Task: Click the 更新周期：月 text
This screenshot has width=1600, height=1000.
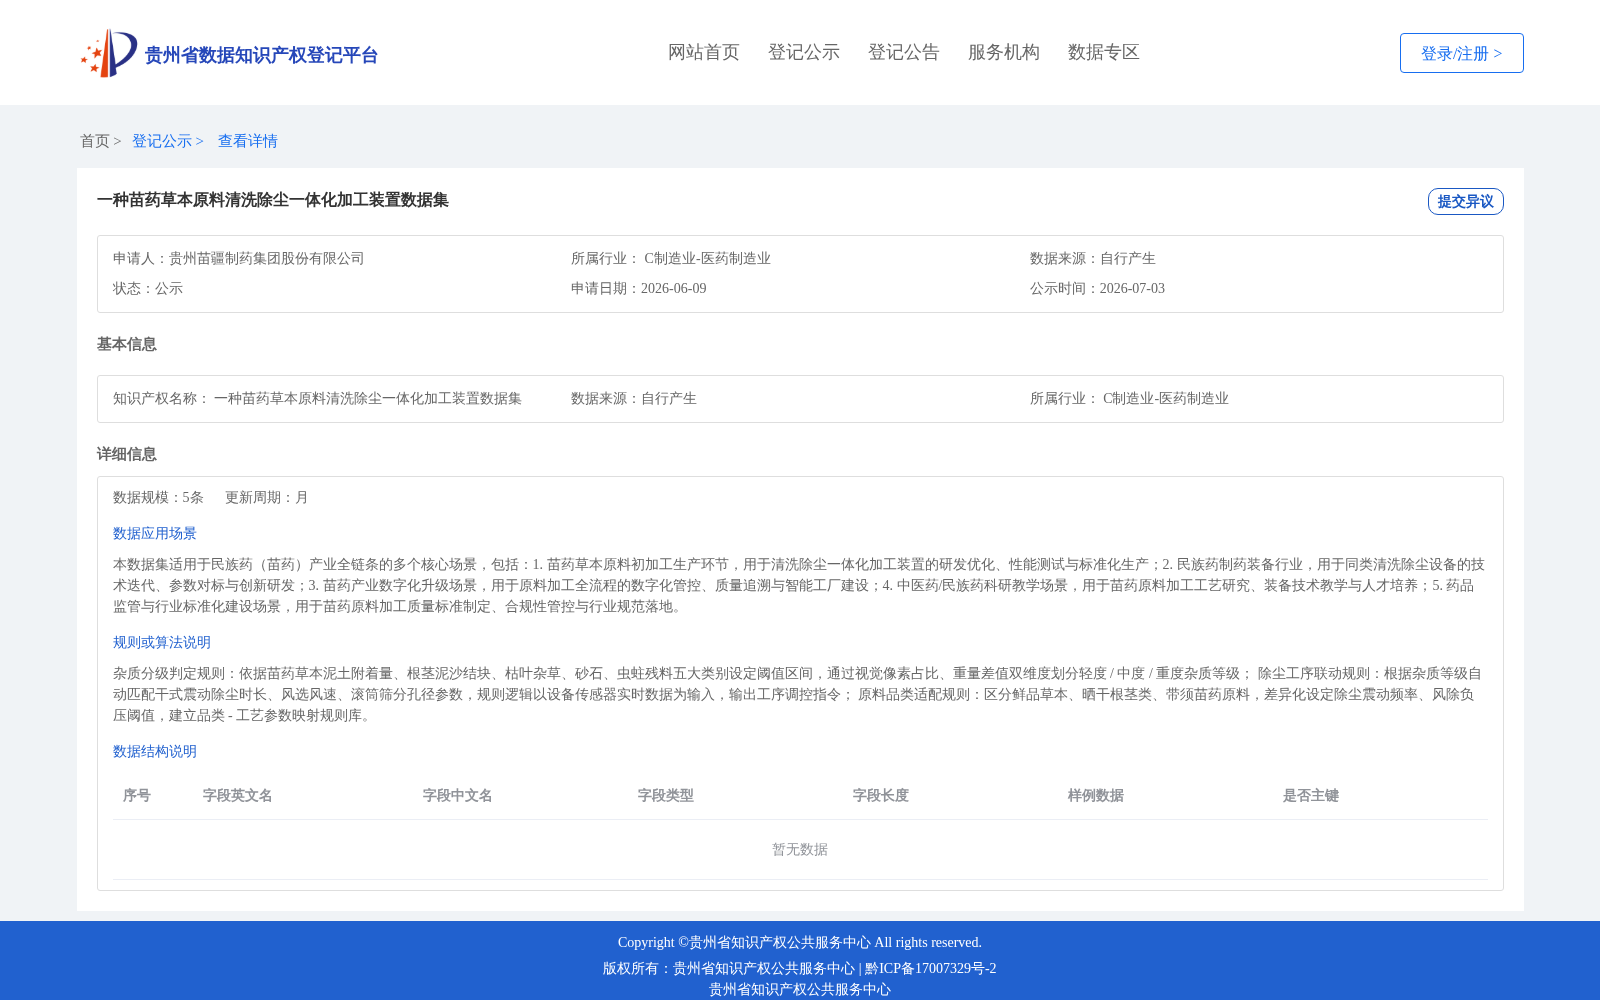Action: tap(267, 497)
